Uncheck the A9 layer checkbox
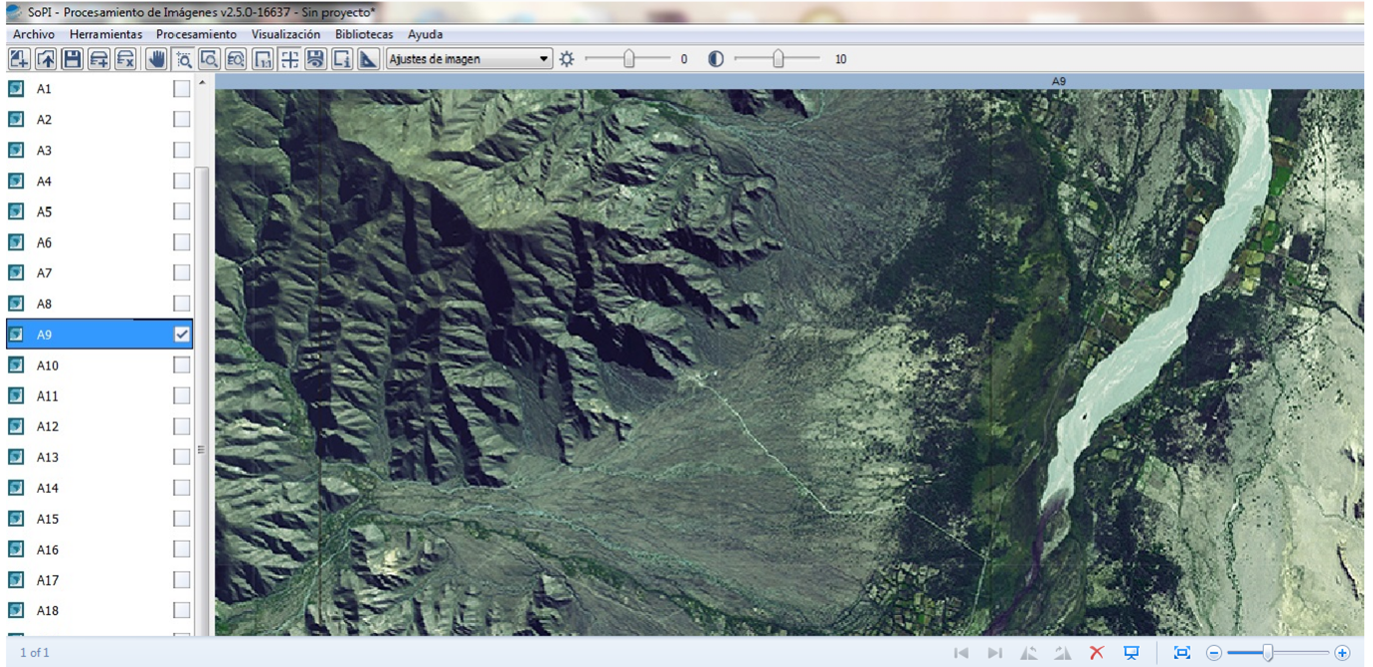This screenshot has height=667, width=1373. tap(181, 335)
